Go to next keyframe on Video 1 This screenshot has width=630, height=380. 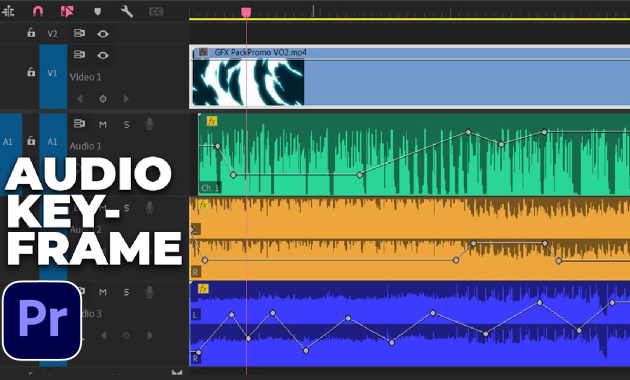(126, 99)
